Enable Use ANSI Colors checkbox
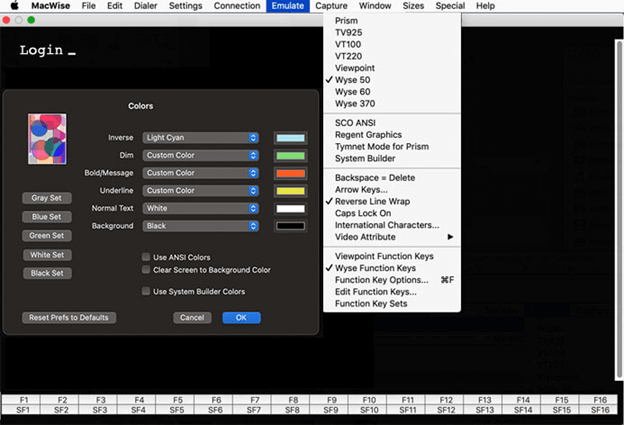Viewport: 624px width, 425px height. point(146,257)
